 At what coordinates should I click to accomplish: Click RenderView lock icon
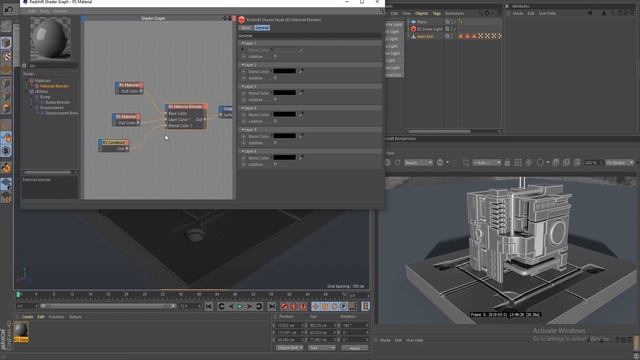coord(507,162)
